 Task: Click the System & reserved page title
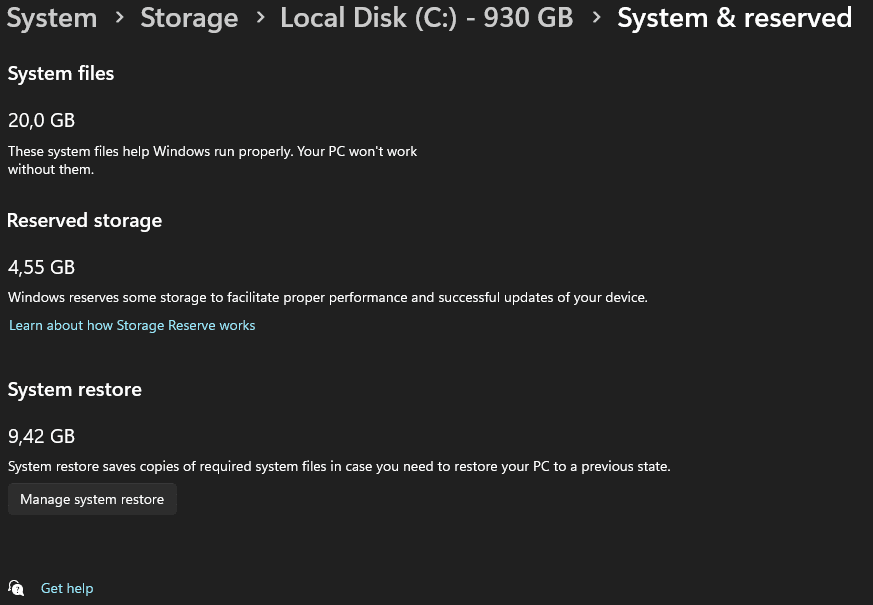point(734,18)
